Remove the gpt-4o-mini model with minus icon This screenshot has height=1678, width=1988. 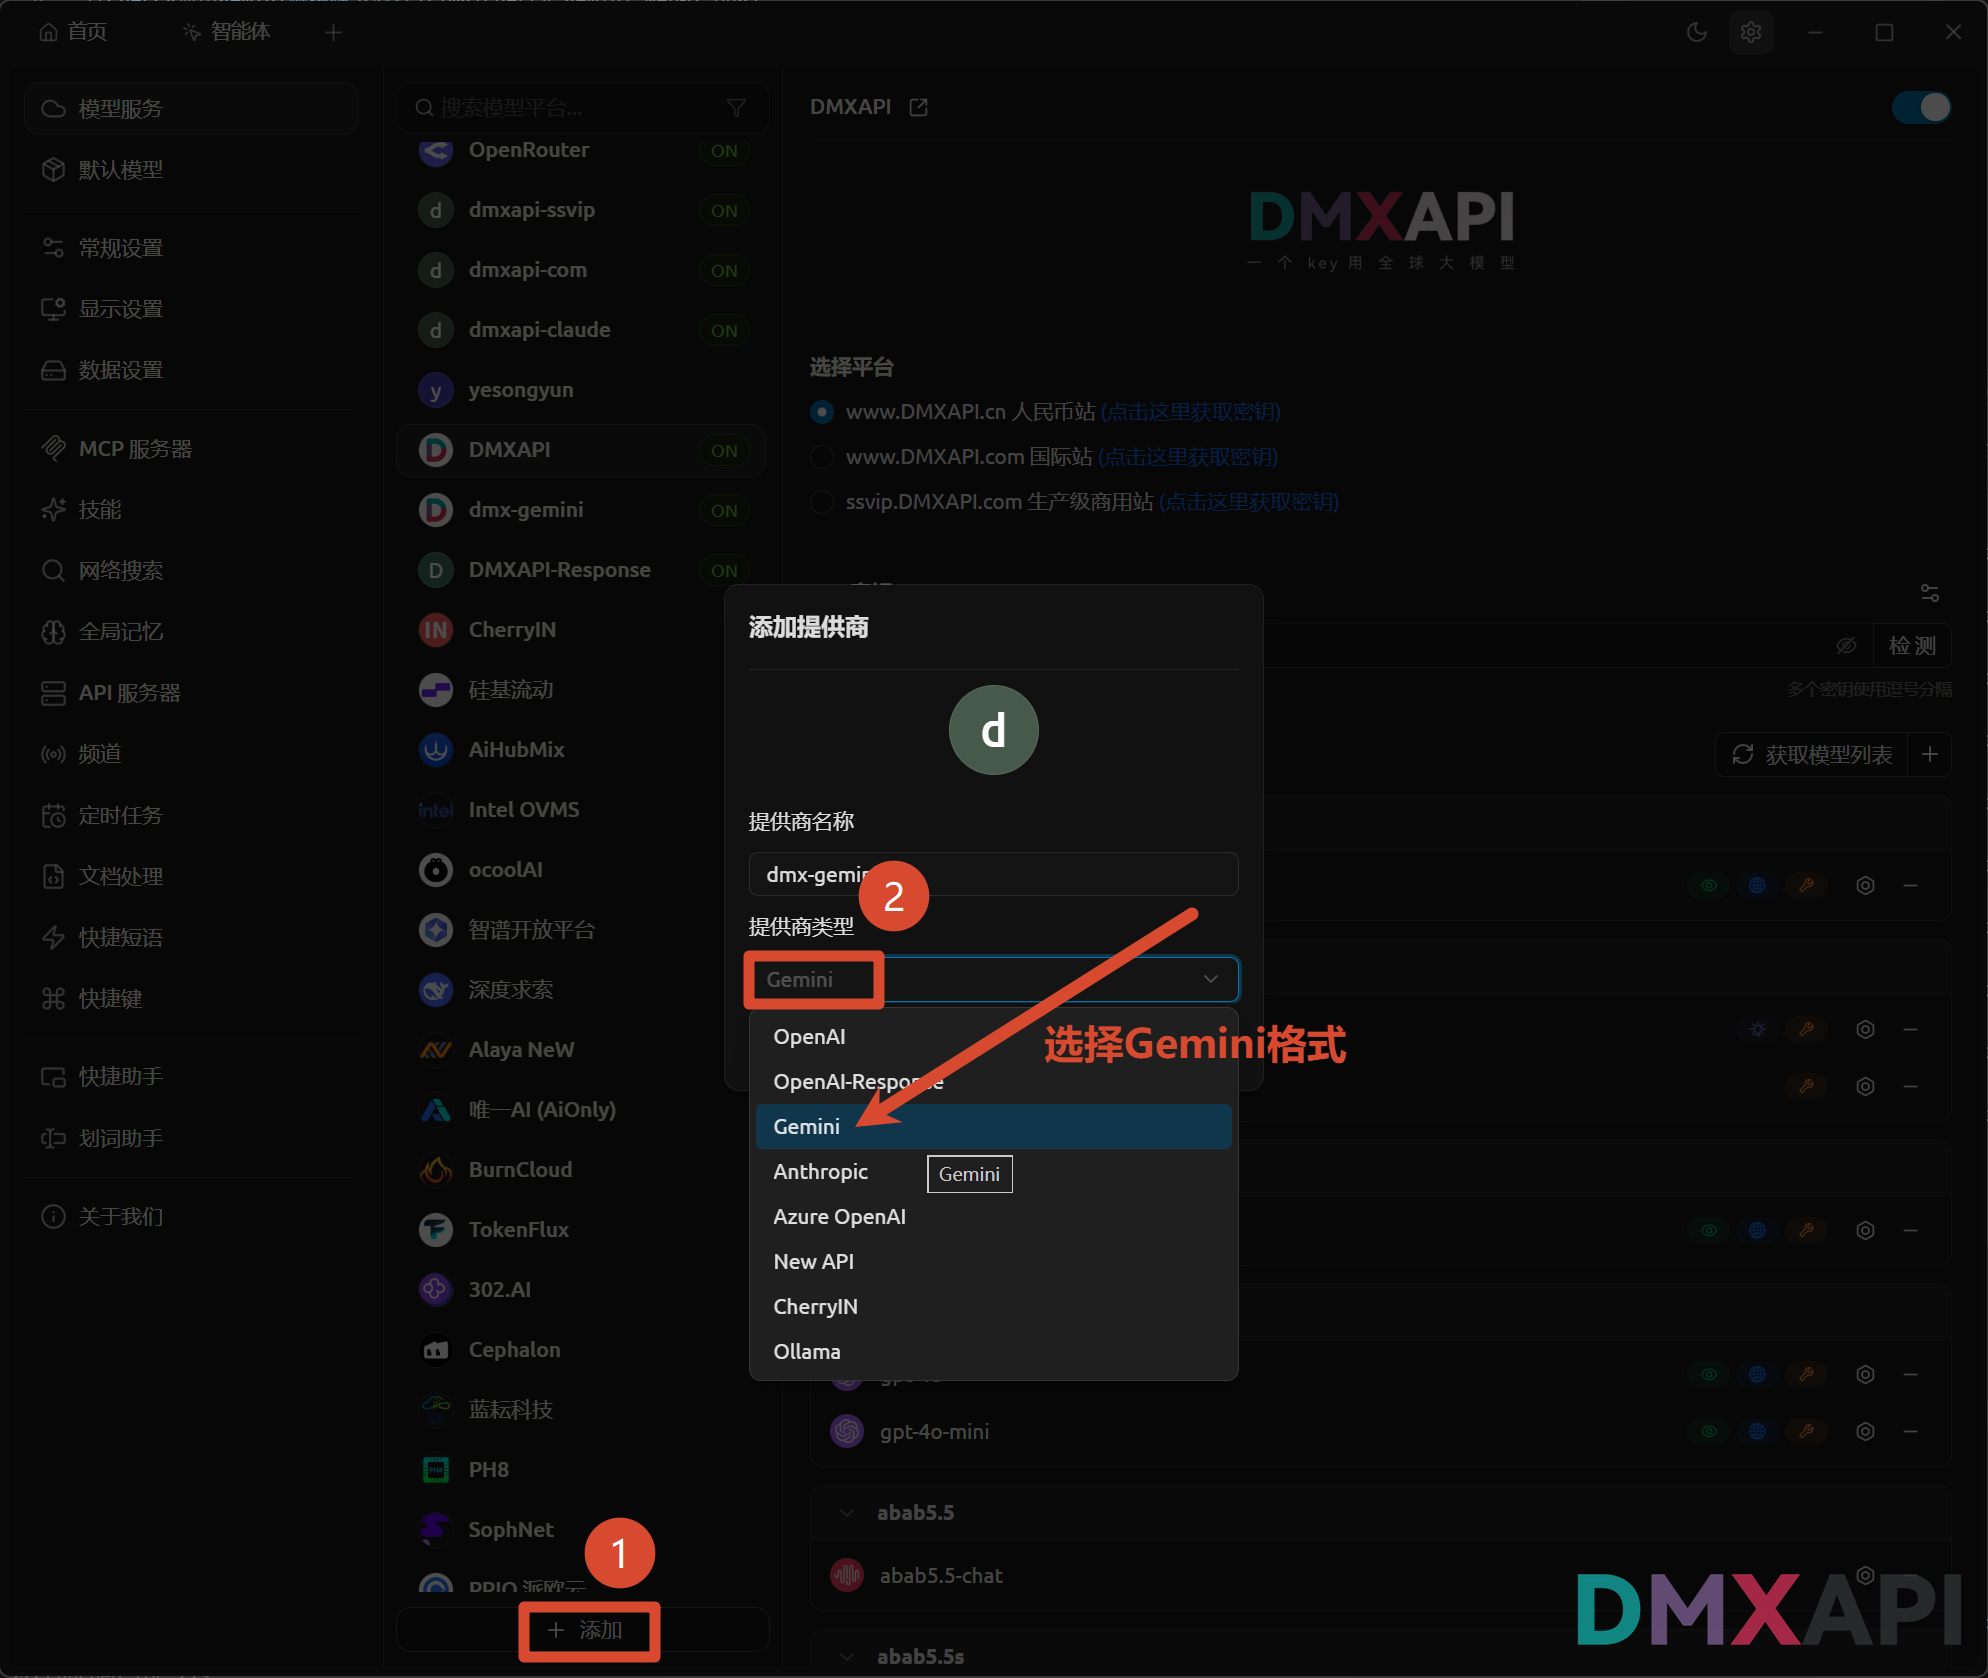[x=1910, y=1431]
